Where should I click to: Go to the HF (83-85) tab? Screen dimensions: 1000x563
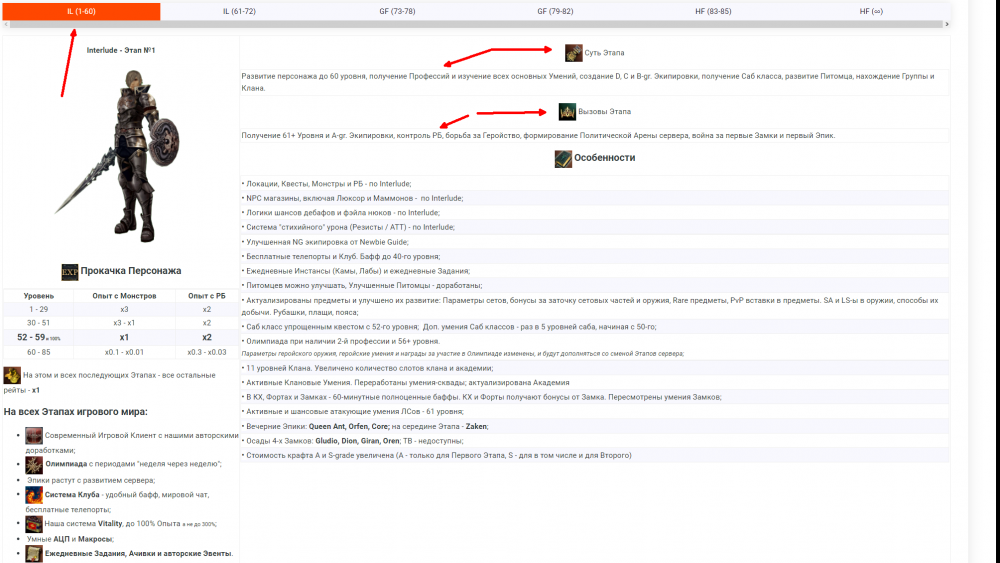coord(712,11)
